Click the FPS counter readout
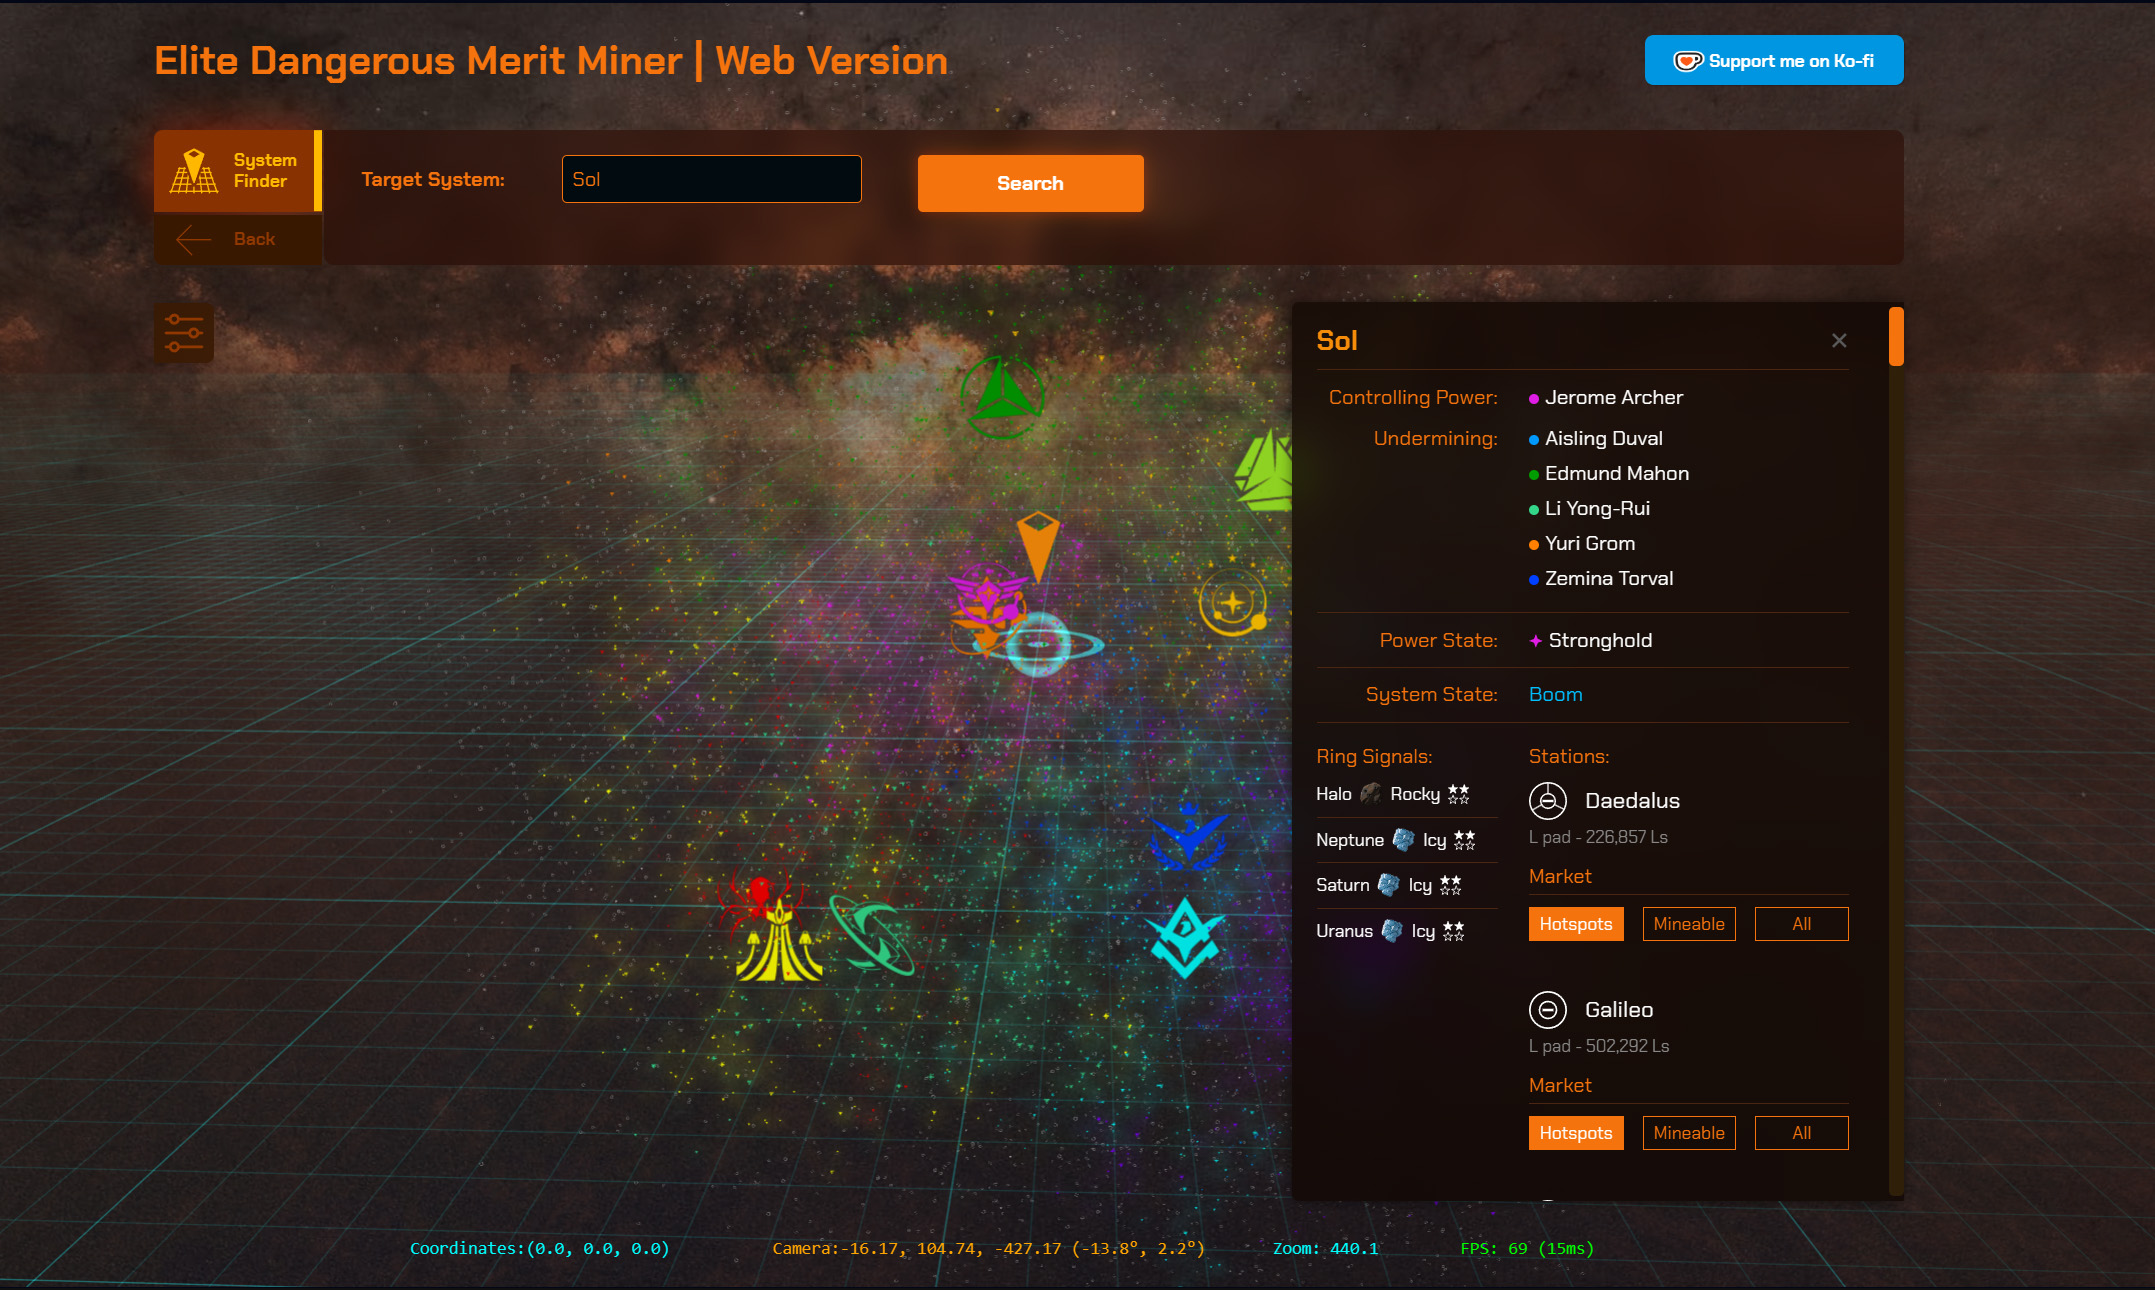 [1527, 1248]
